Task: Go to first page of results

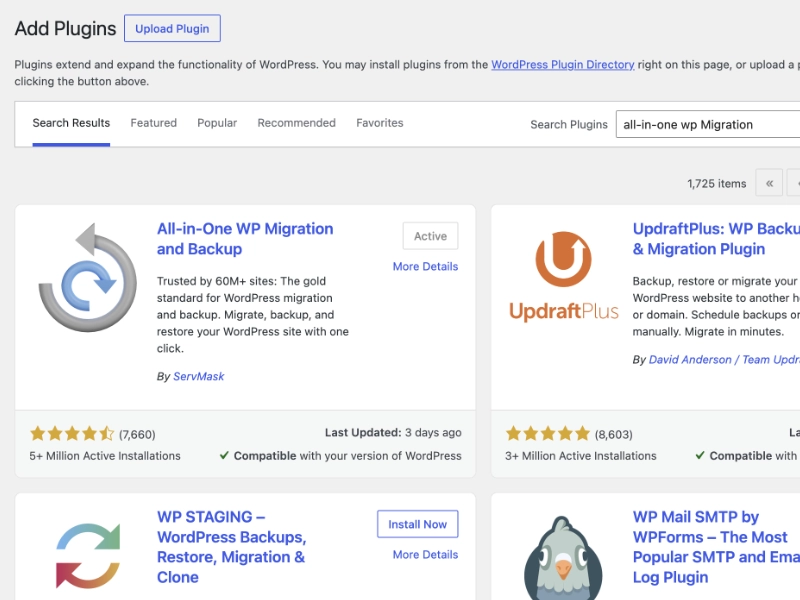Action: tap(769, 183)
